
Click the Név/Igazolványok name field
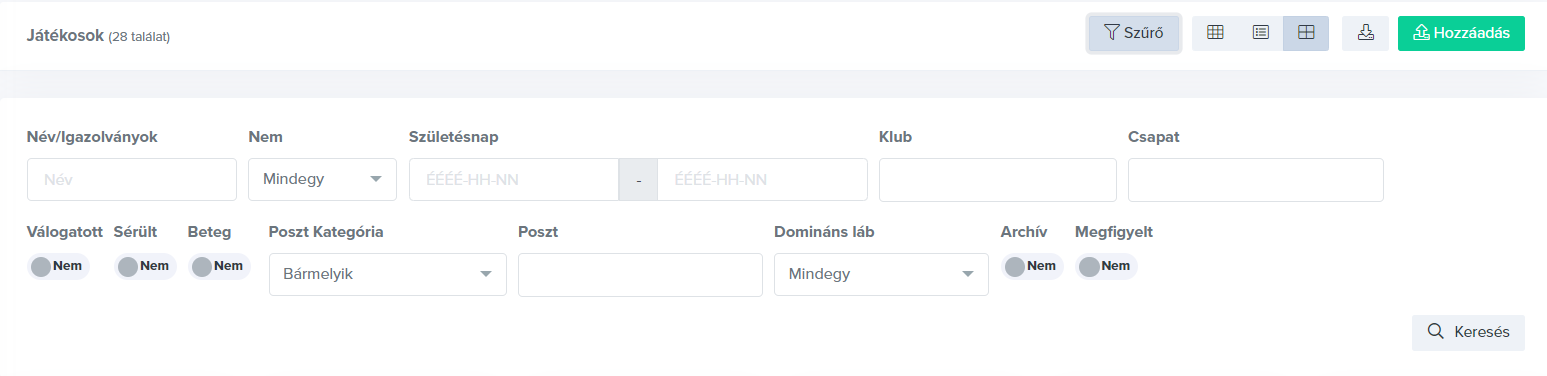point(132,180)
